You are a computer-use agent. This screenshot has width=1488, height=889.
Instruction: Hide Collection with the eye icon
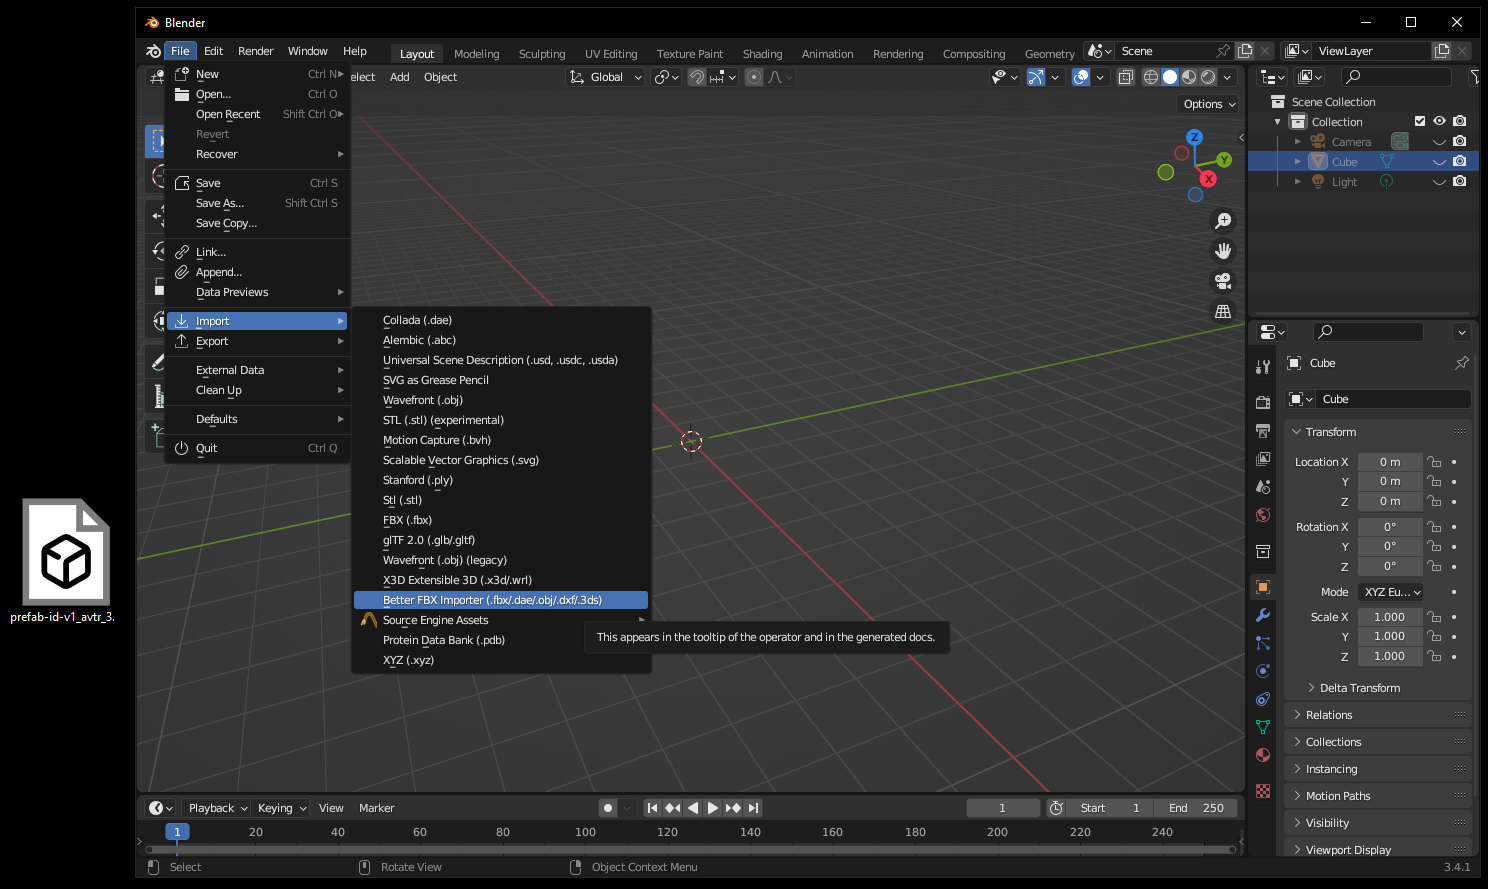point(1439,121)
